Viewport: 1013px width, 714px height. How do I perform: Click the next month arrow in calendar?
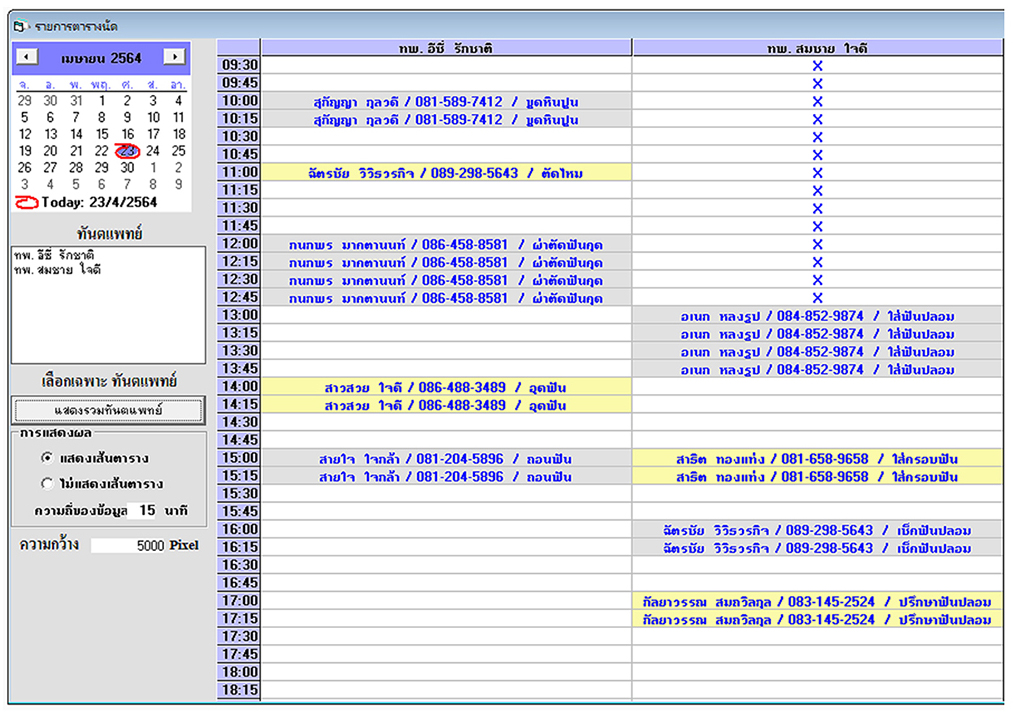(174, 58)
